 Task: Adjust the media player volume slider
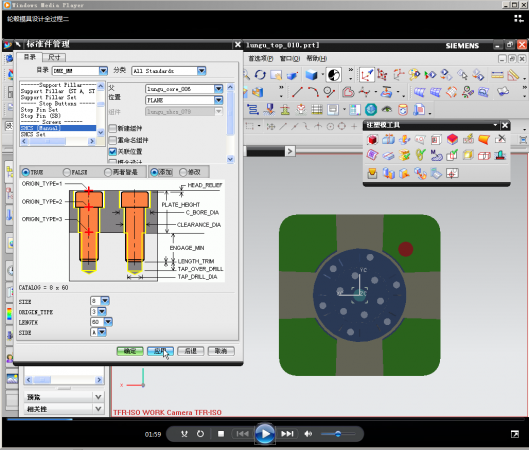click(x=338, y=434)
